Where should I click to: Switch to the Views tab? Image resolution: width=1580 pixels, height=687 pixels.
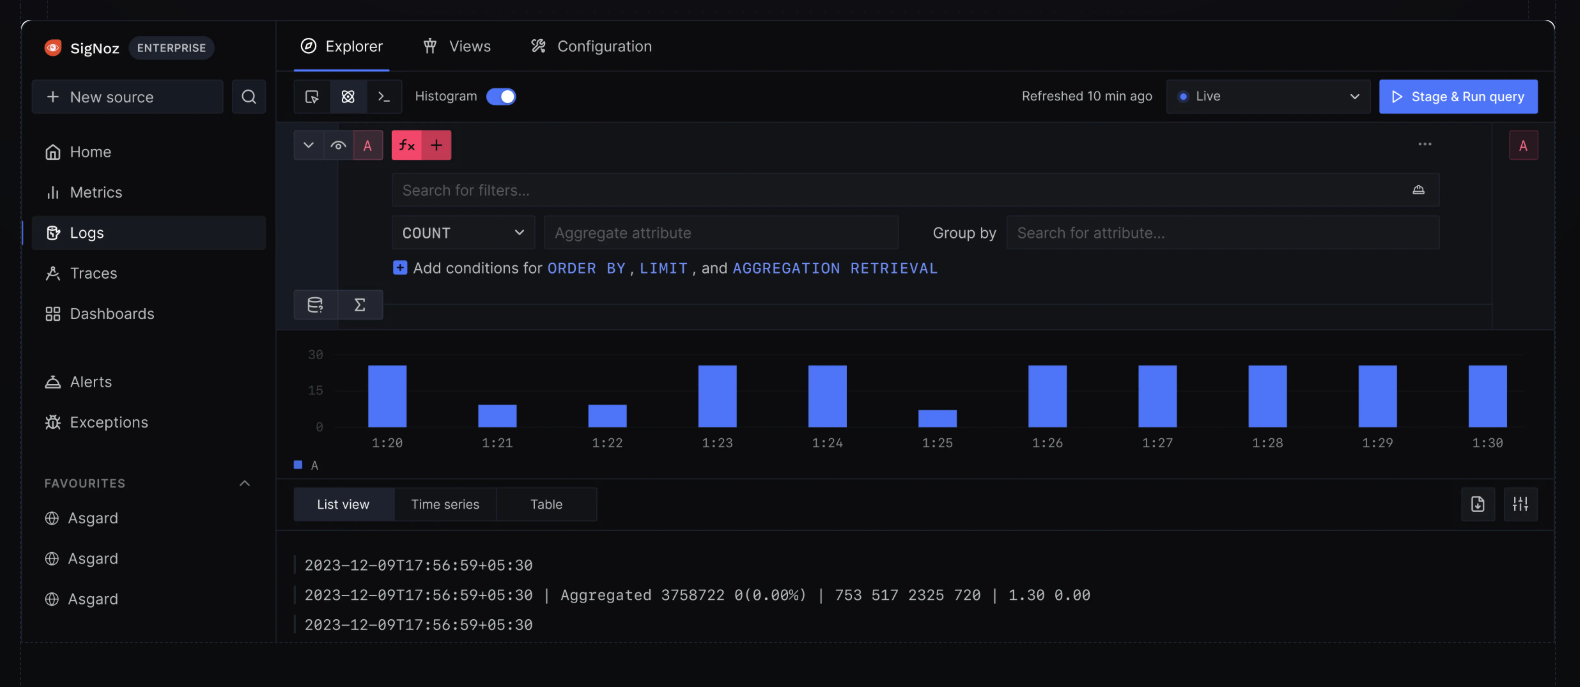pos(457,46)
